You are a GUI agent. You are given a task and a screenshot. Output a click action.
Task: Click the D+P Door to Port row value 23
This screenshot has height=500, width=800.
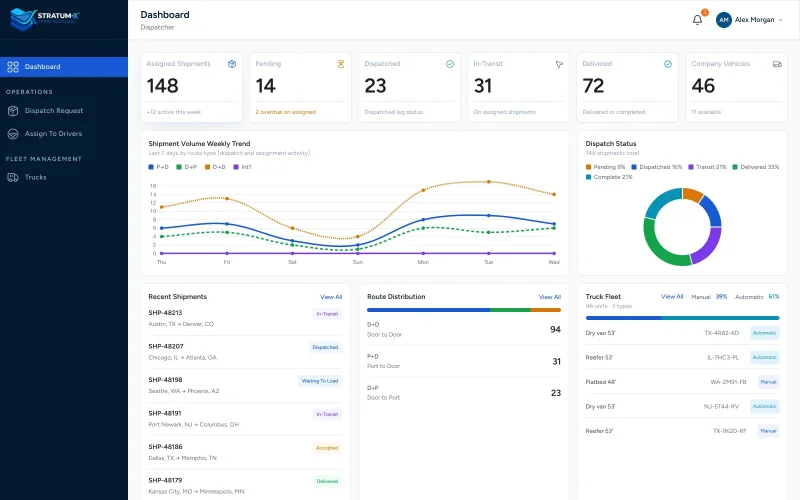click(x=556, y=393)
